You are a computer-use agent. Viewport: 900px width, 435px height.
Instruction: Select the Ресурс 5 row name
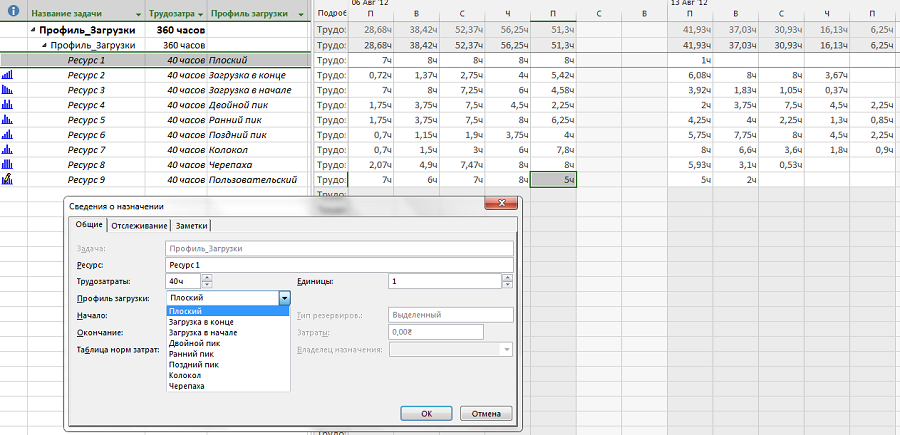(86, 119)
